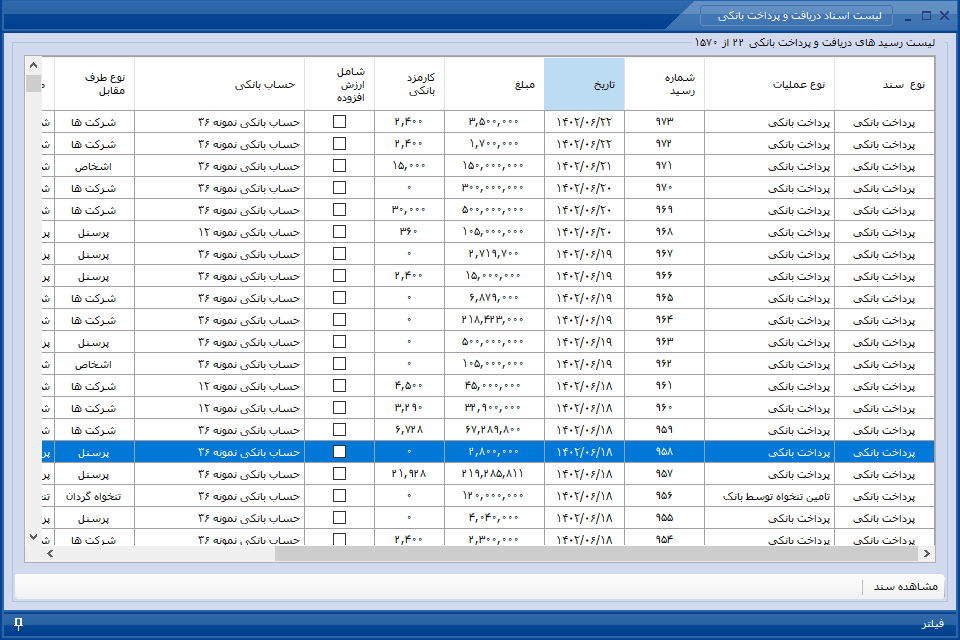This screenshot has width=960, height=640.
Task: Select the تامین تنخواه توسط بانک row
Action: (488, 496)
